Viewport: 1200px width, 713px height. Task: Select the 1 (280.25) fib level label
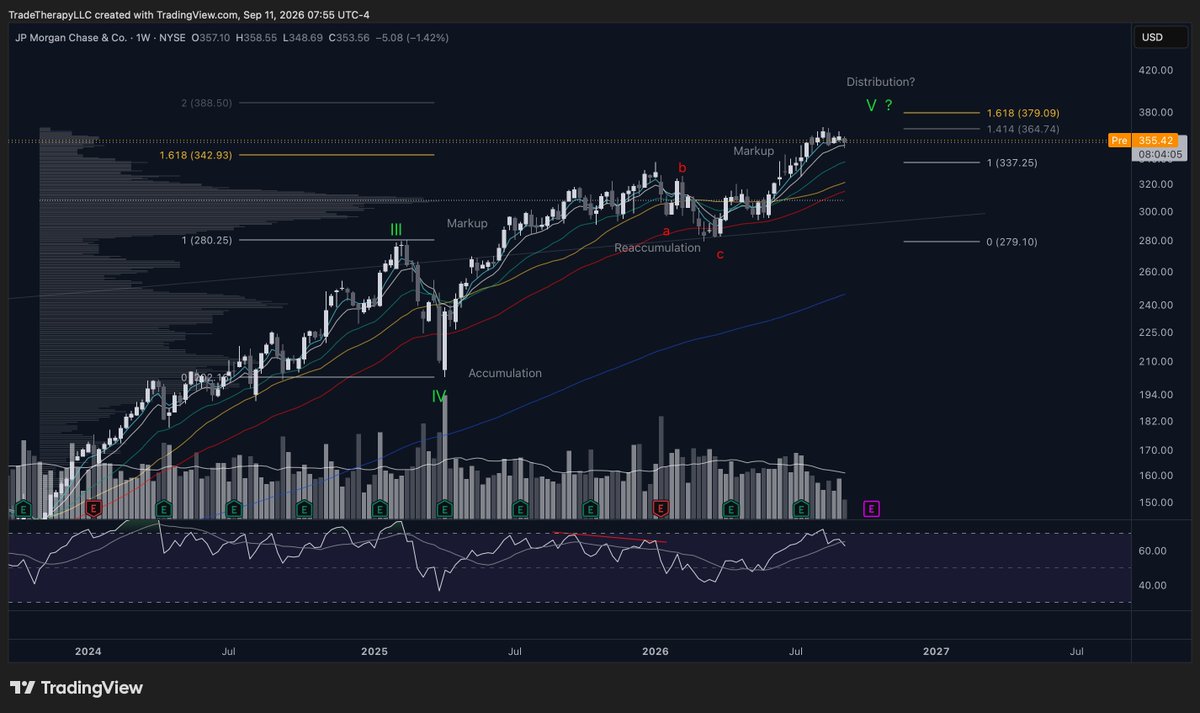[207, 240]
